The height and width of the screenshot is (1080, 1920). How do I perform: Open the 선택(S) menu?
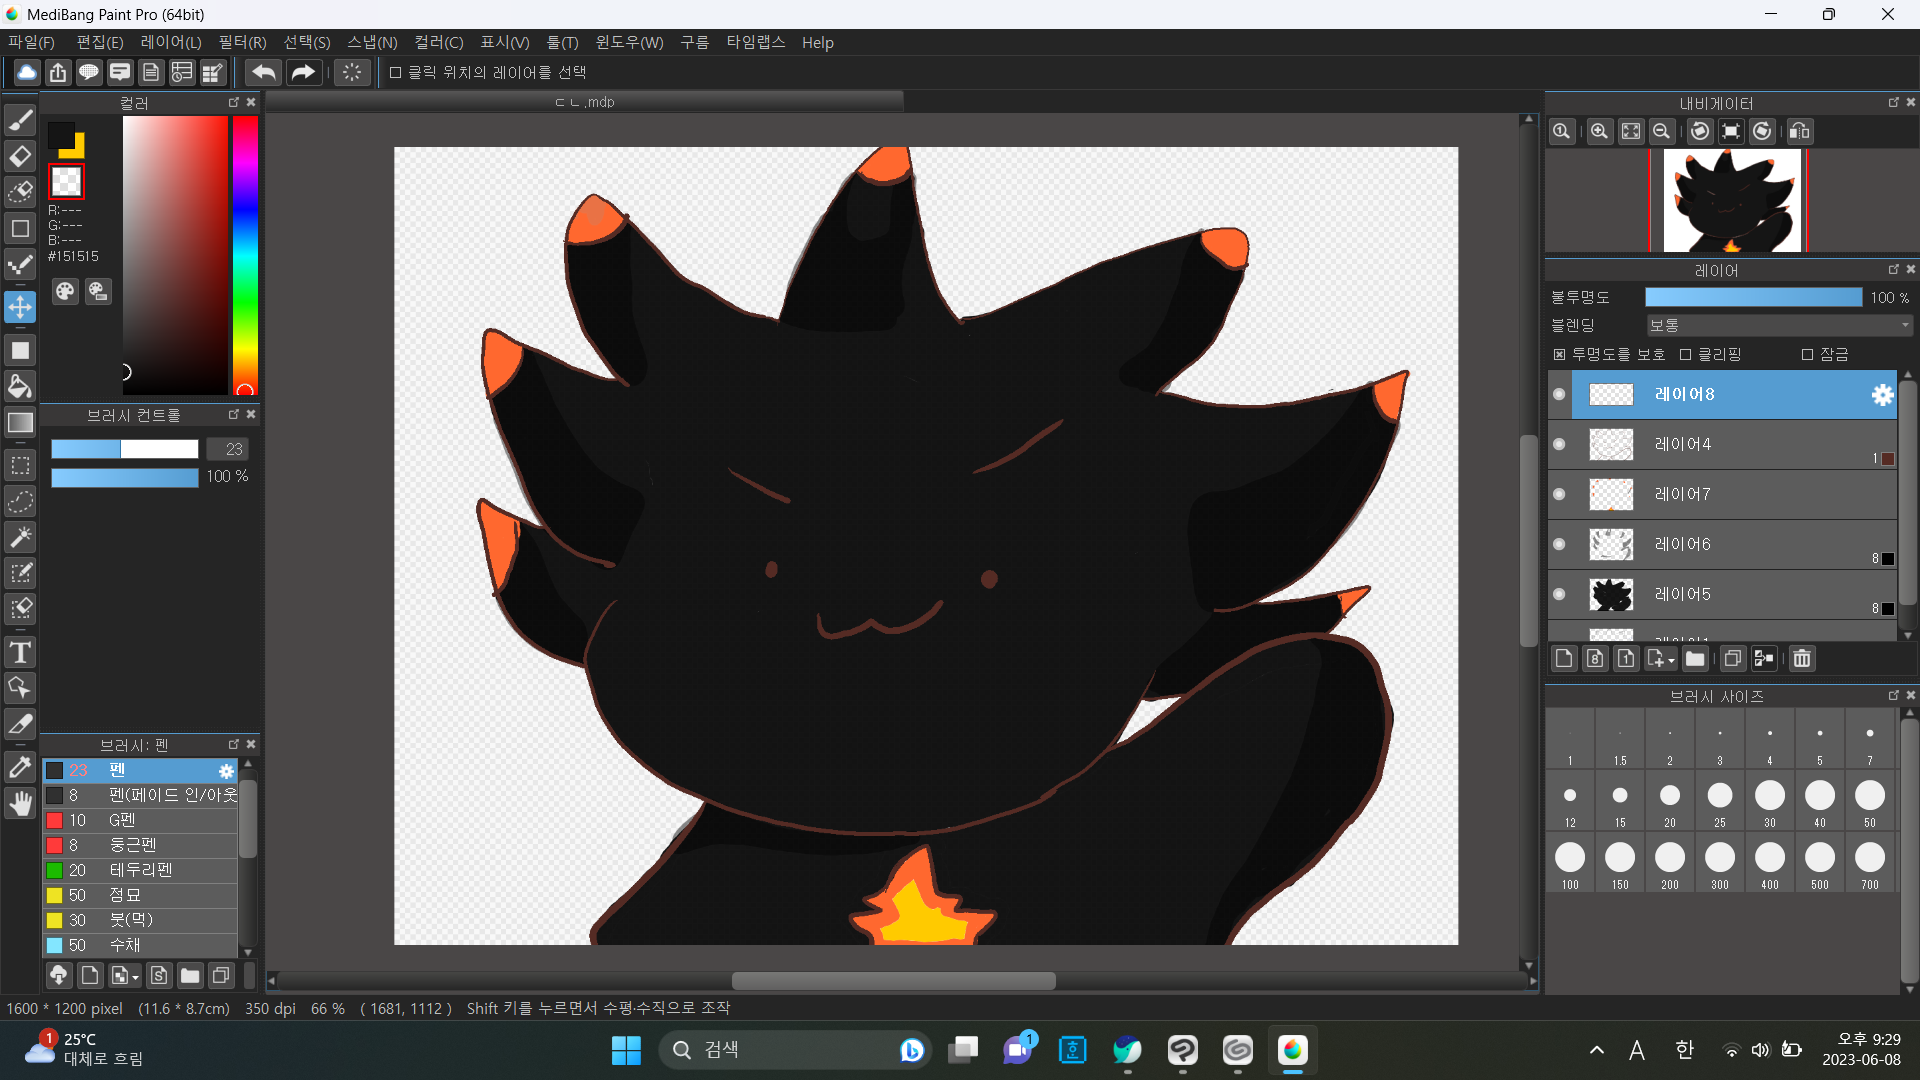pos(307,42)
